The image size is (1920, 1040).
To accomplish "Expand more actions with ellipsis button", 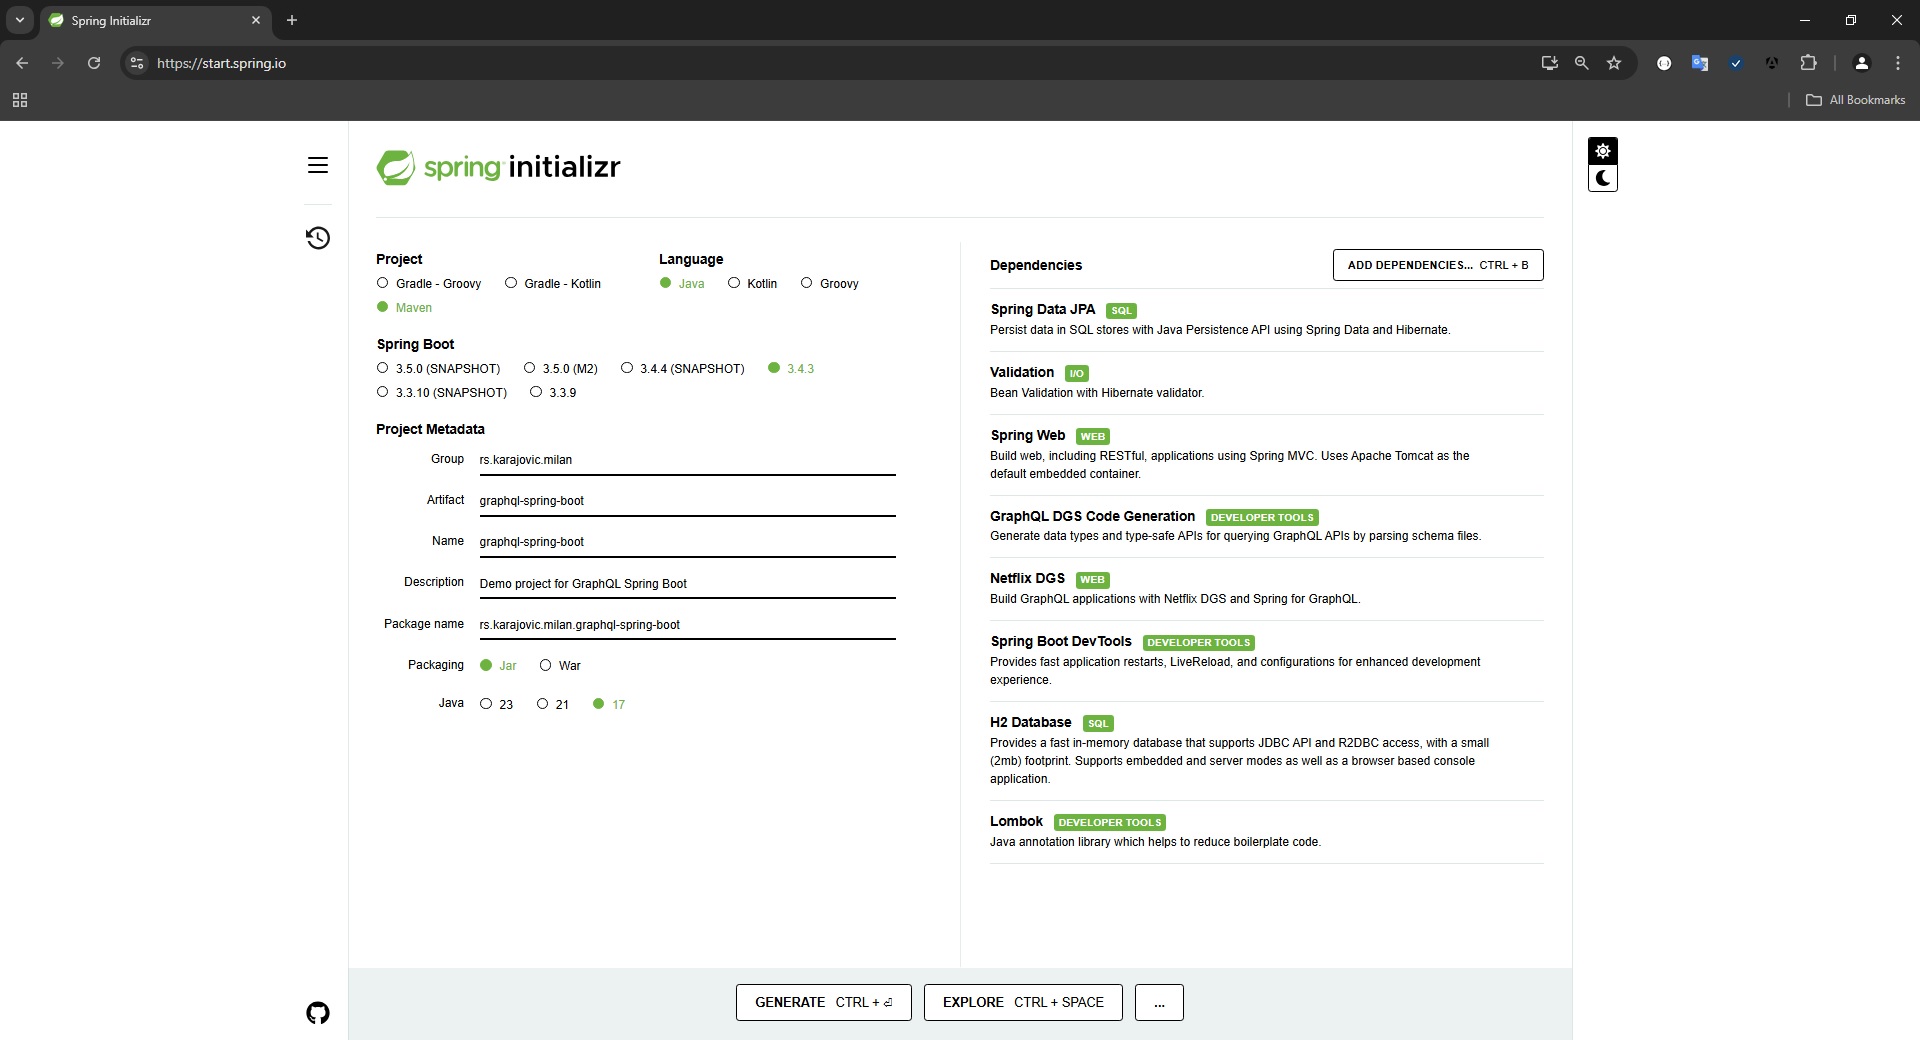I will 1159,1002.
